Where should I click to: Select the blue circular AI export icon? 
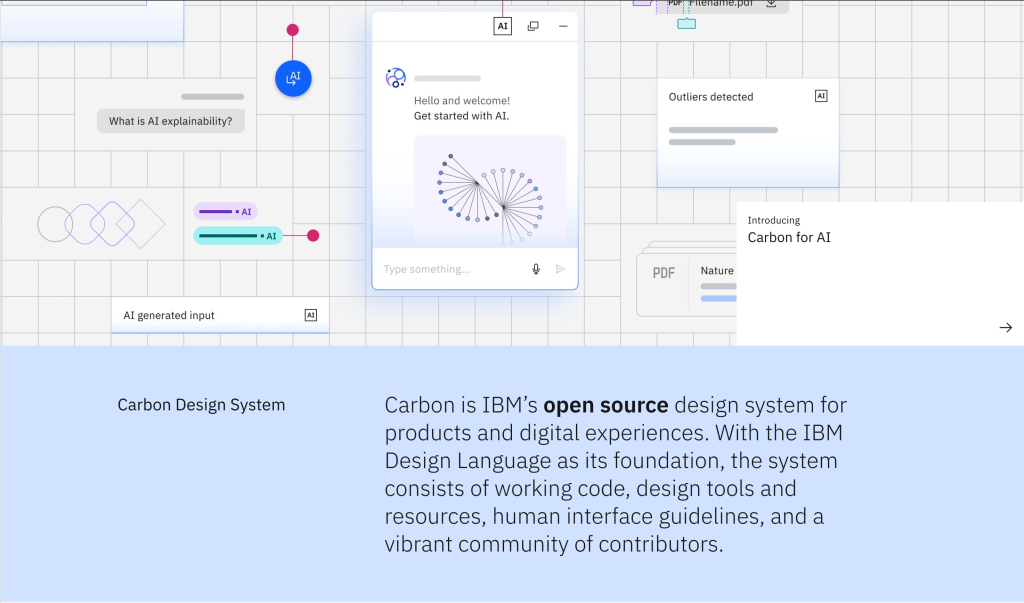click(292, 78)
